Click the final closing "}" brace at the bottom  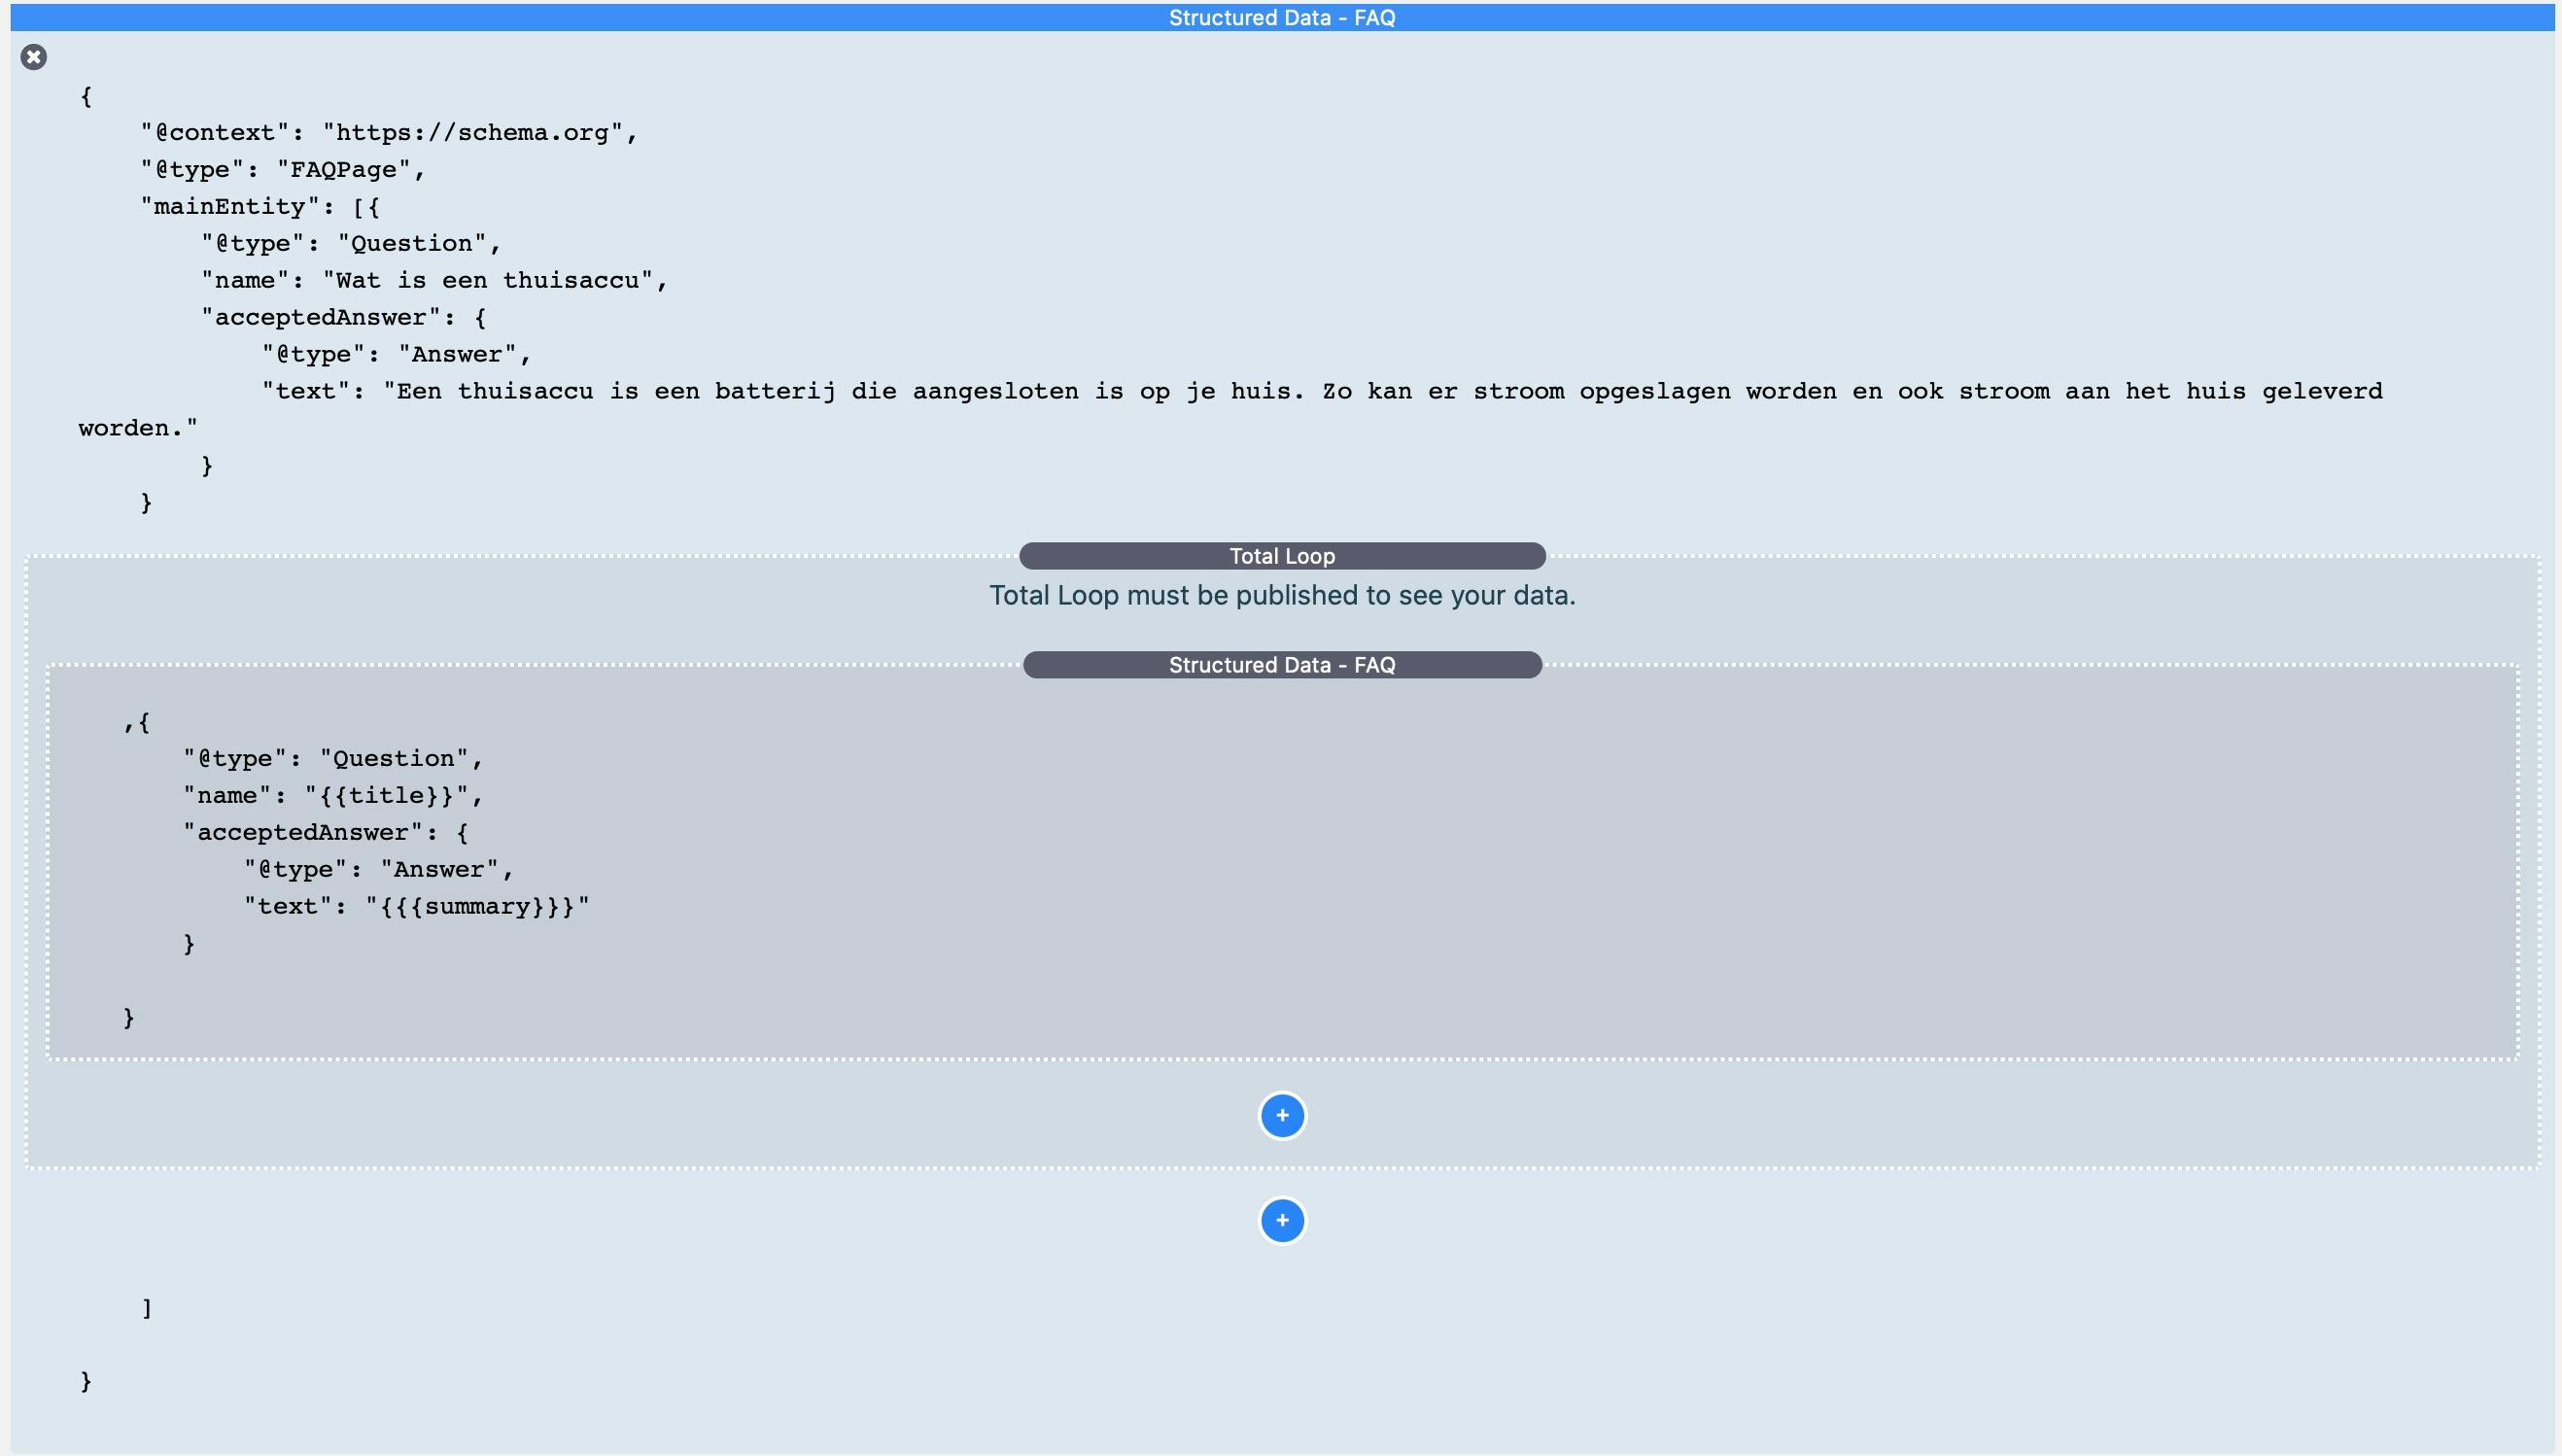pos(86,1381)
